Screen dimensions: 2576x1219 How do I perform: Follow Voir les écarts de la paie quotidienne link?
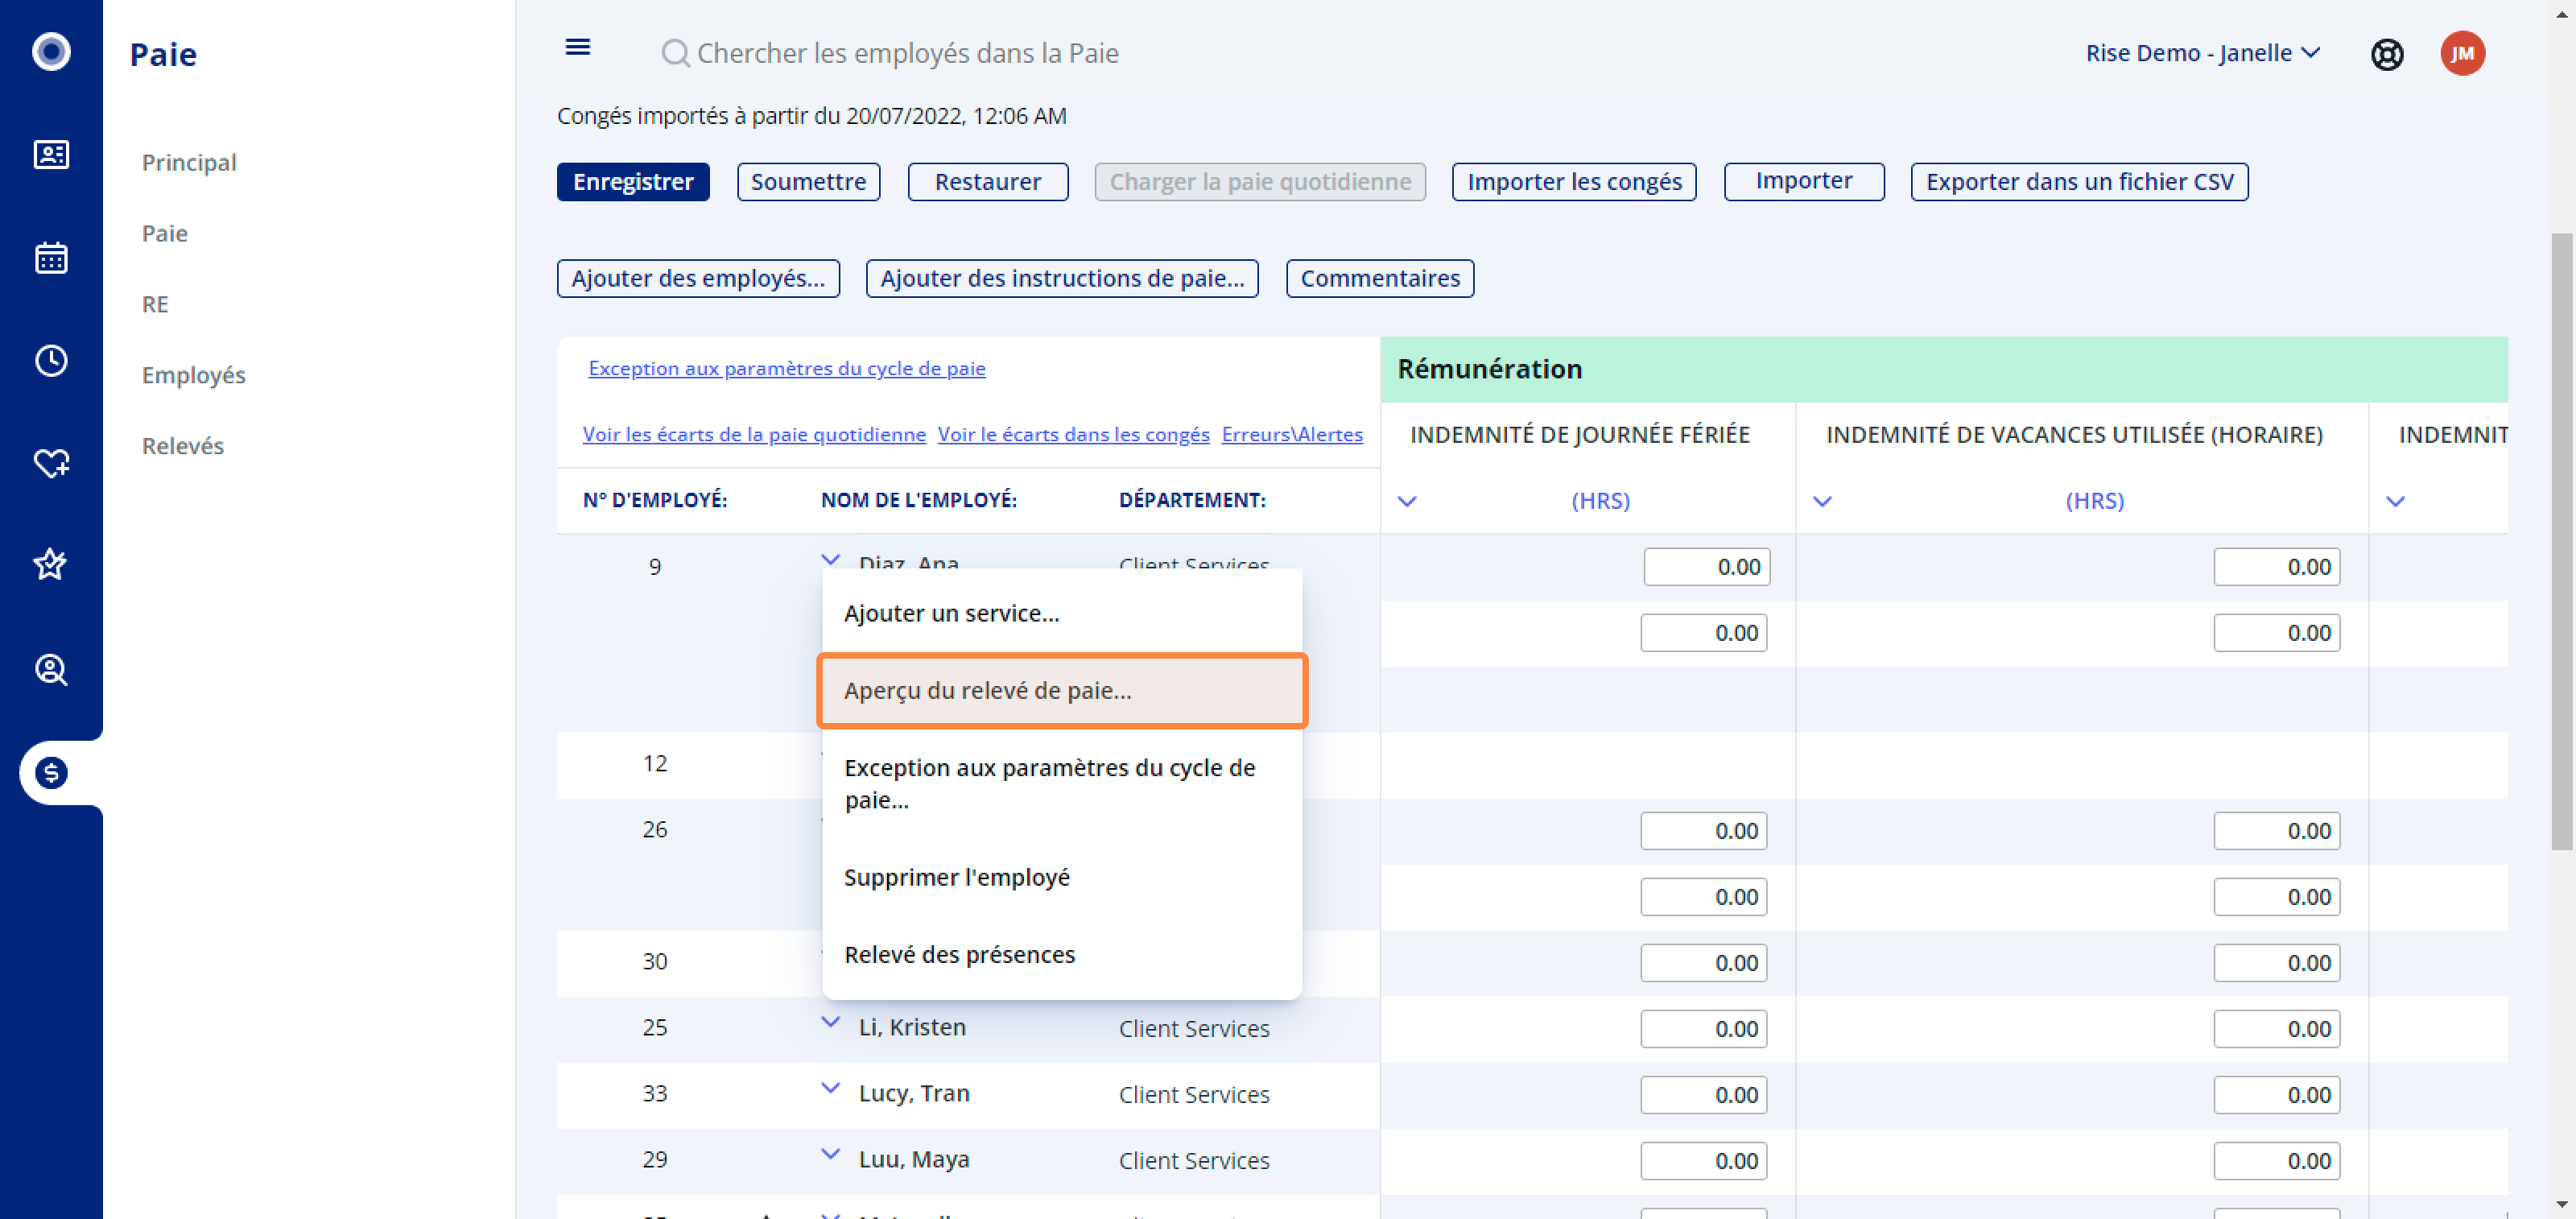click(754, 435)
